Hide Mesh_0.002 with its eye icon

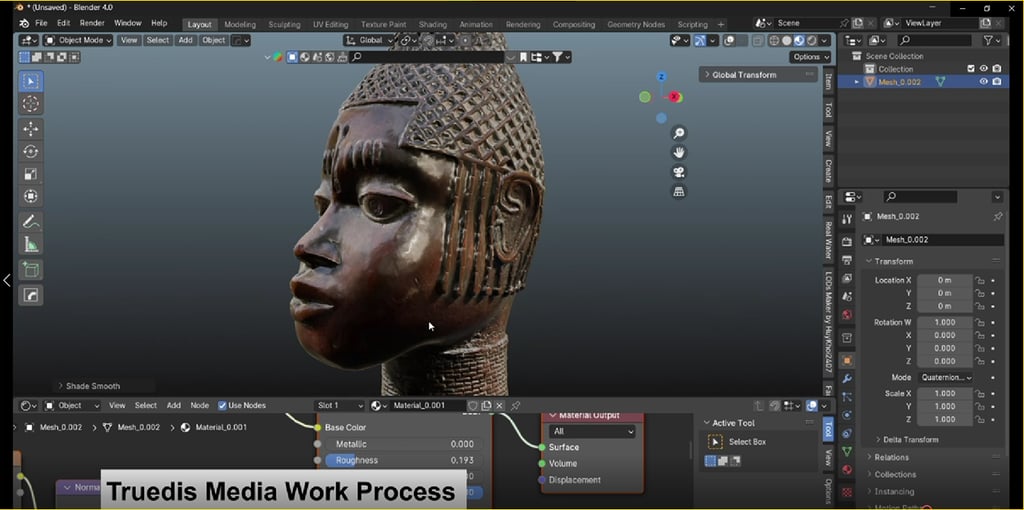click(x=984, y=82)
